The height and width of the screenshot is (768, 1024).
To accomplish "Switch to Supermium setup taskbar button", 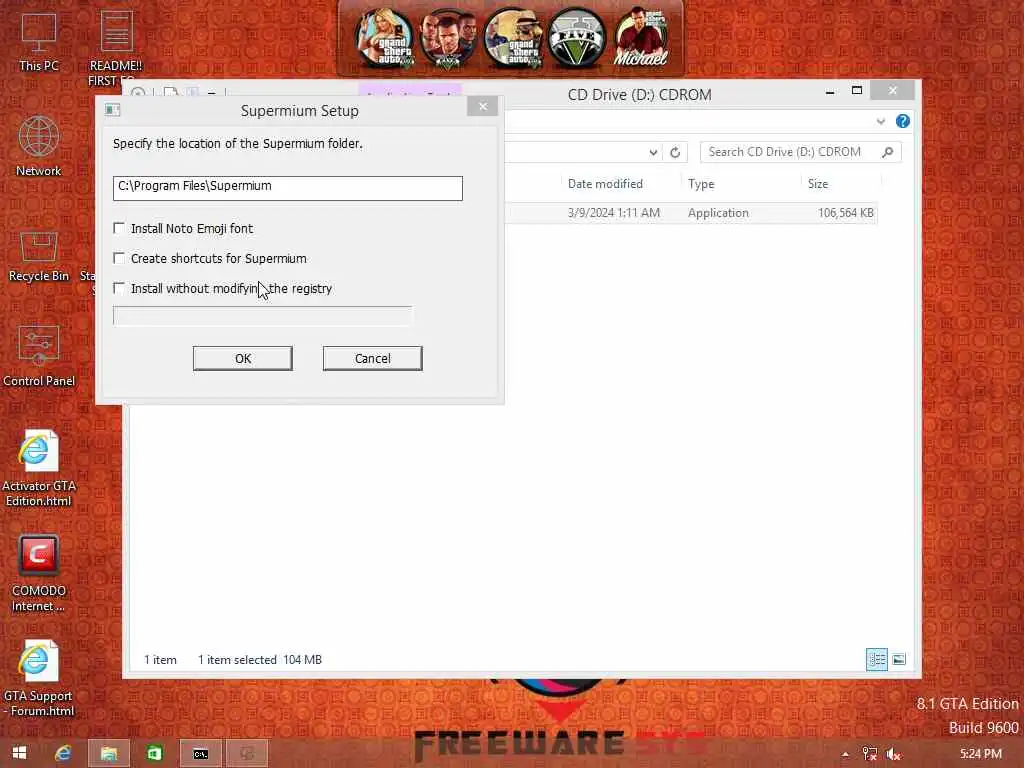I will point(246,753).
